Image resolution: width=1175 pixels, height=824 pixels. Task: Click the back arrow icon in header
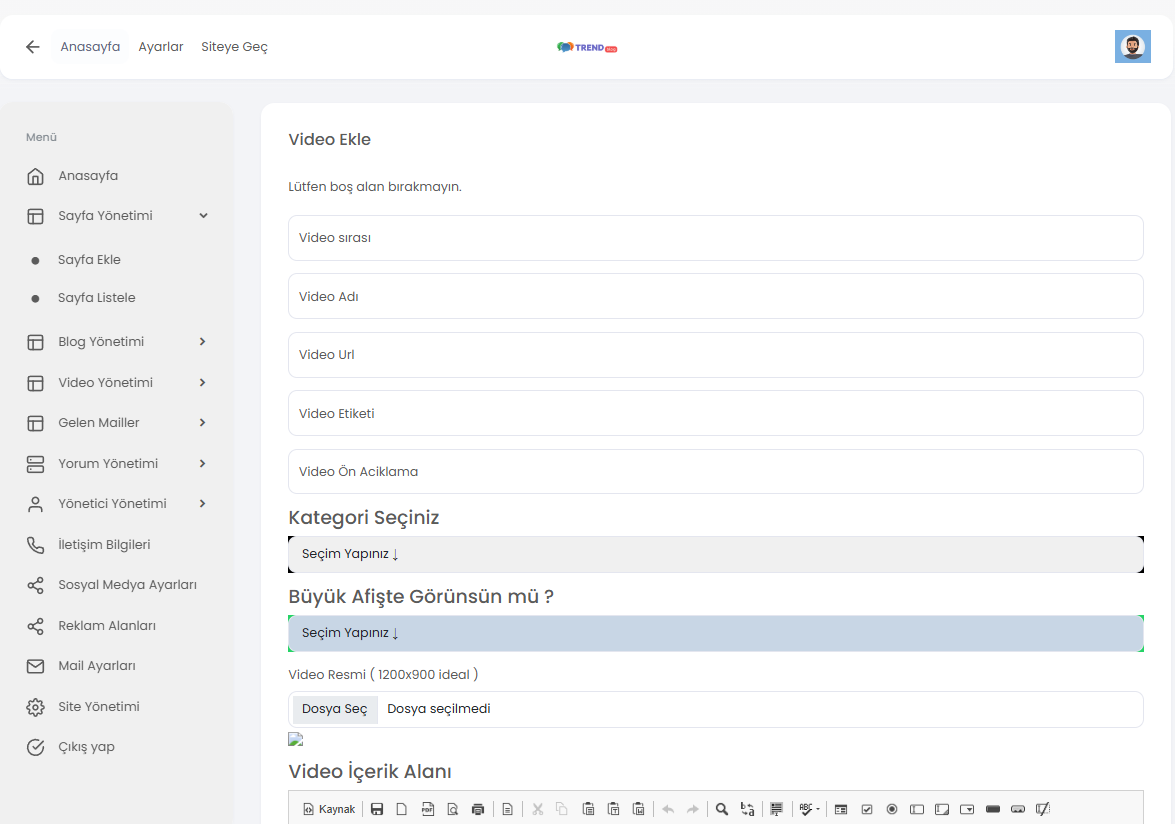(32, 47)
